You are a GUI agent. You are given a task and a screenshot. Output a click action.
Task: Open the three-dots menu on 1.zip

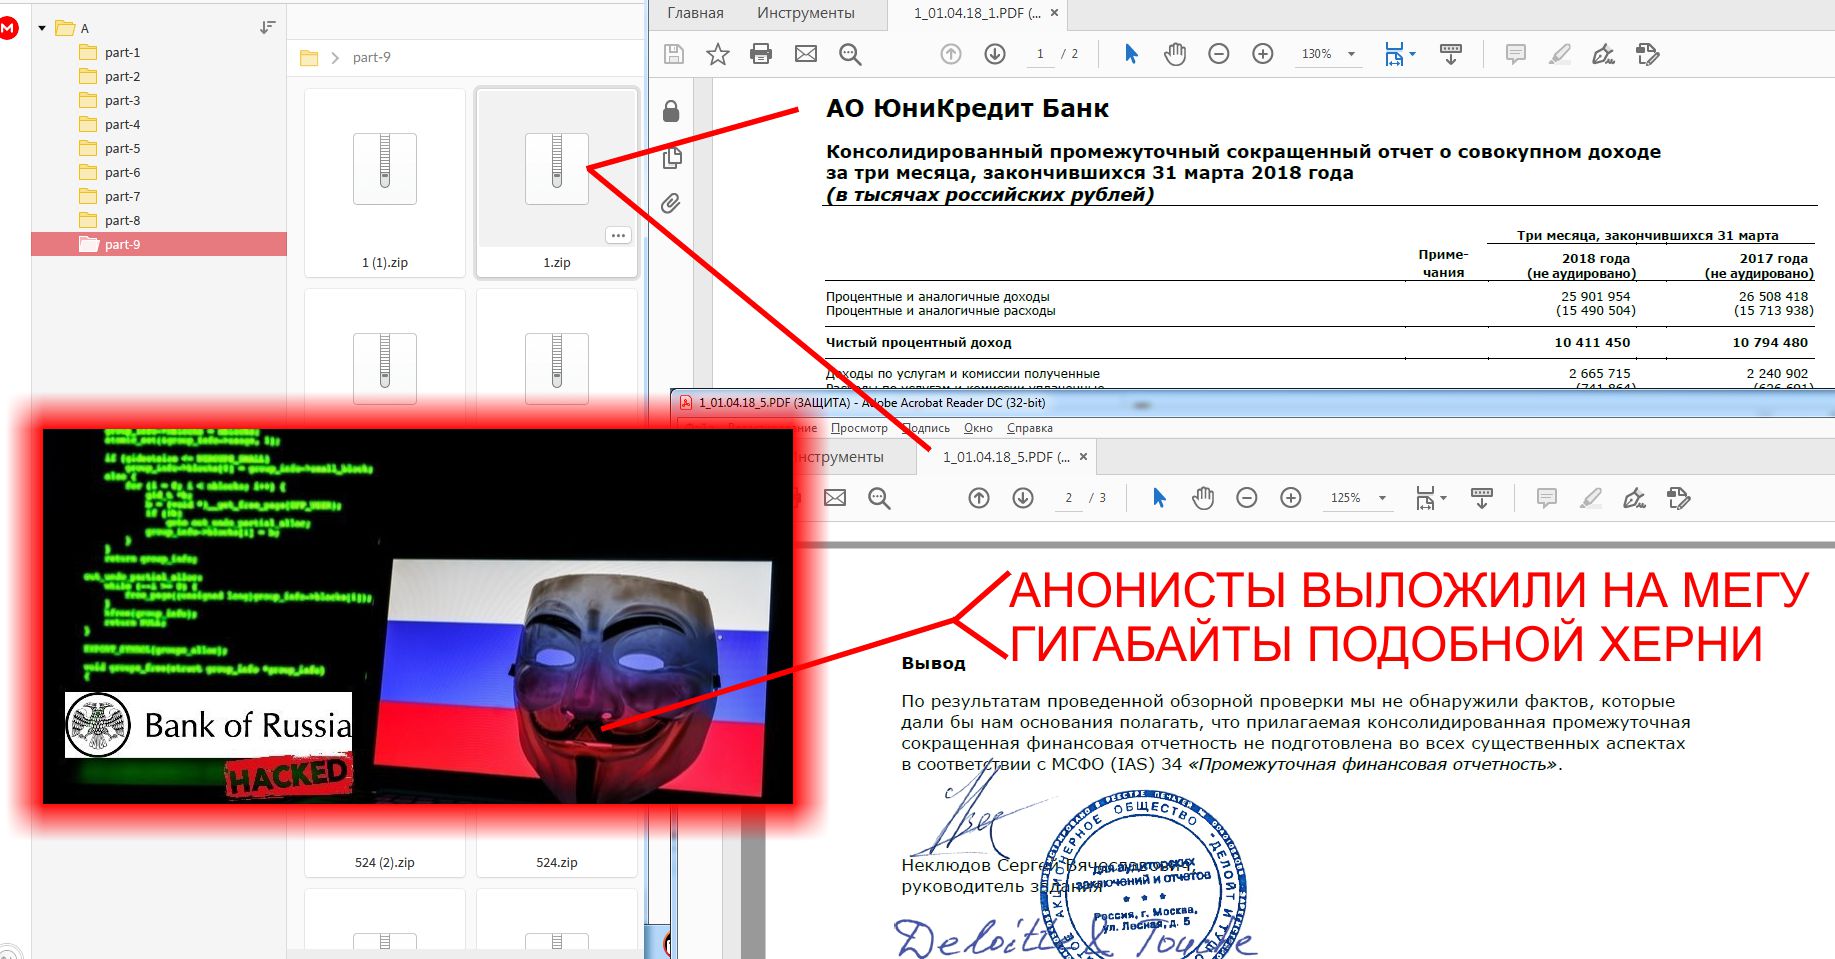tap(618, 236)
